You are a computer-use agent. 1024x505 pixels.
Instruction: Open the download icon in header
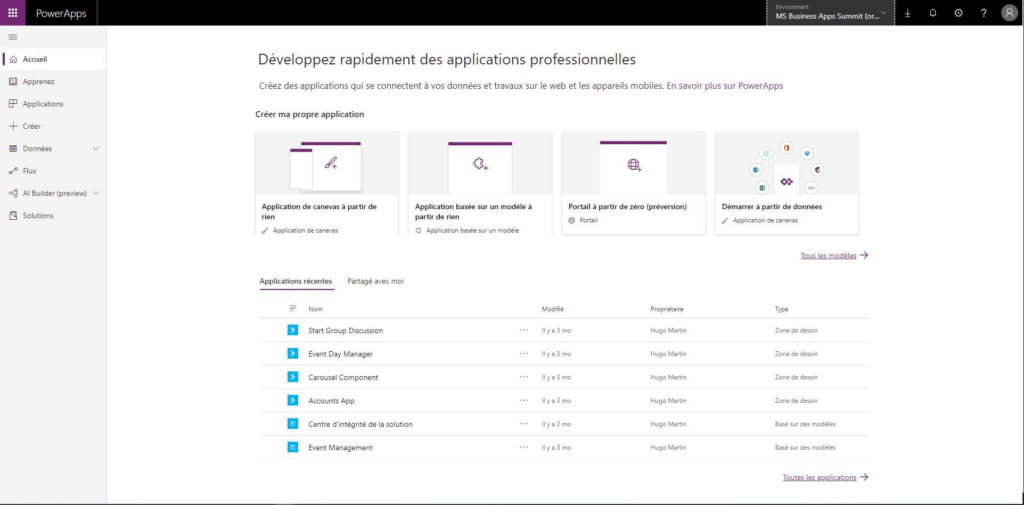tap(908, 13)
